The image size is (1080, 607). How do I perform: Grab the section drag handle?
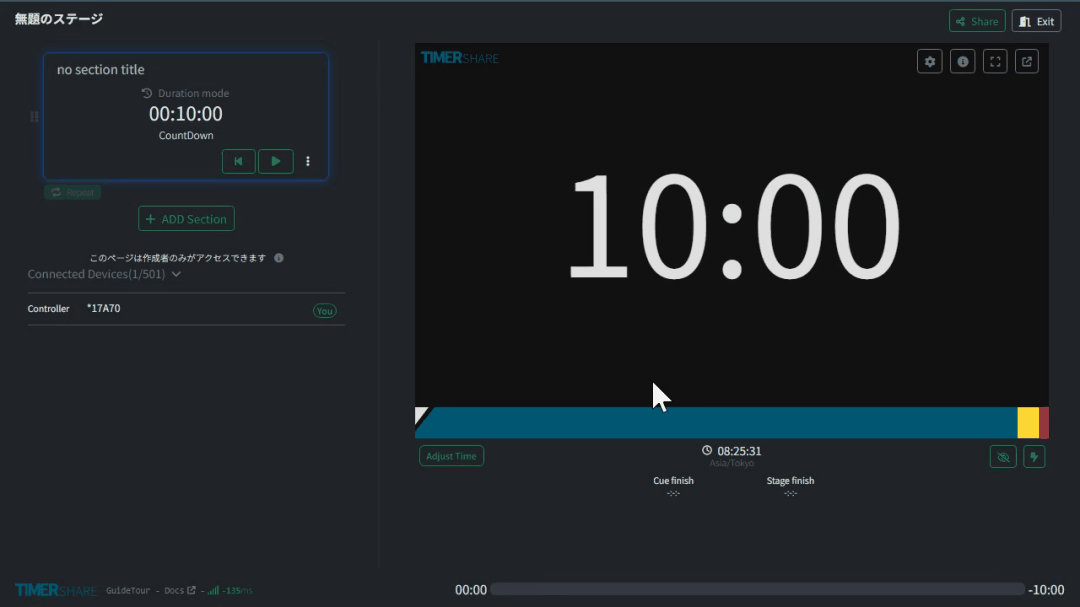(34, 117)
